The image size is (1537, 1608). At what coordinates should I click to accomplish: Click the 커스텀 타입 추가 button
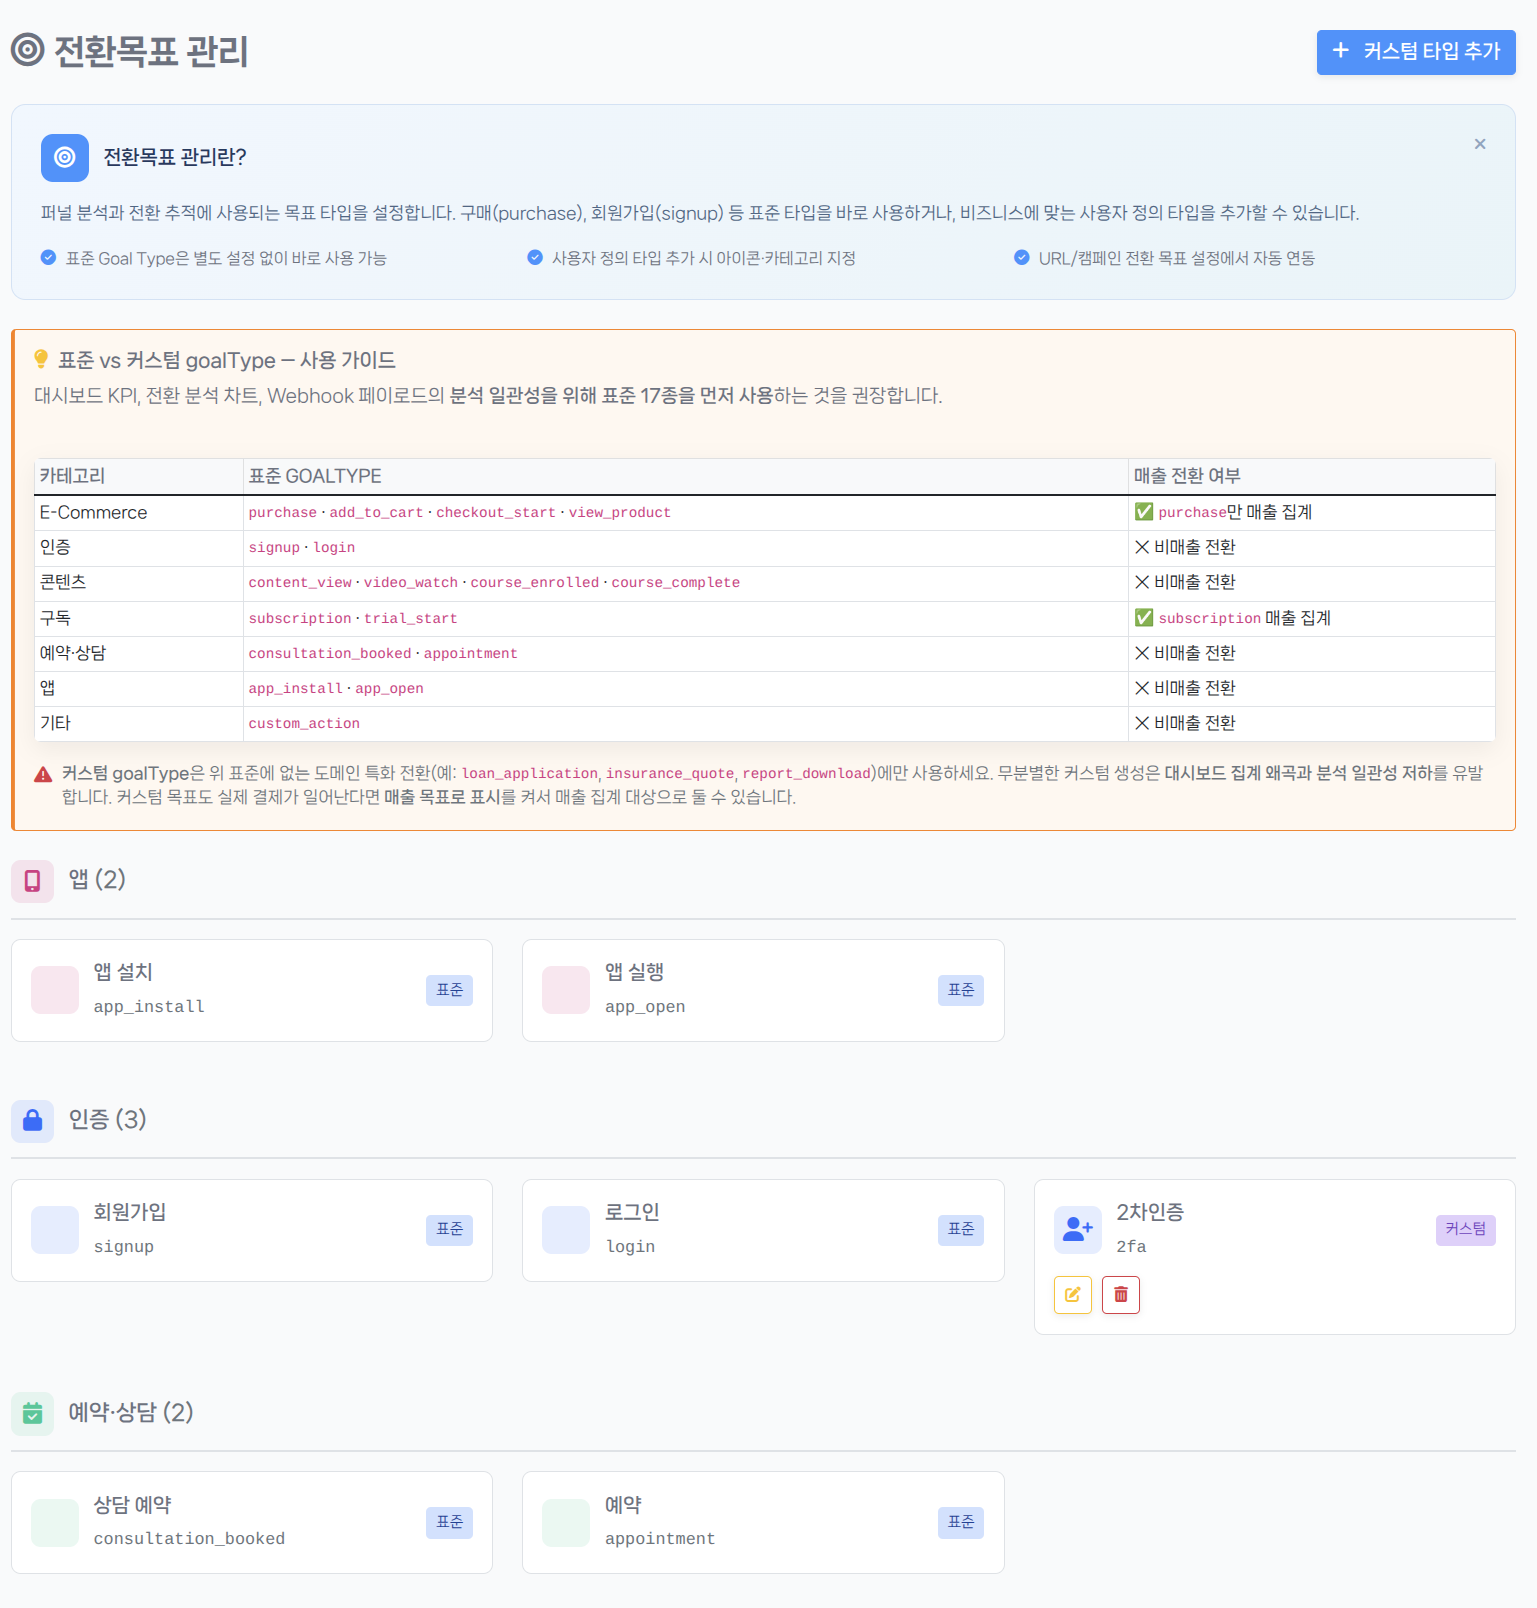[x=1415, y=52]
